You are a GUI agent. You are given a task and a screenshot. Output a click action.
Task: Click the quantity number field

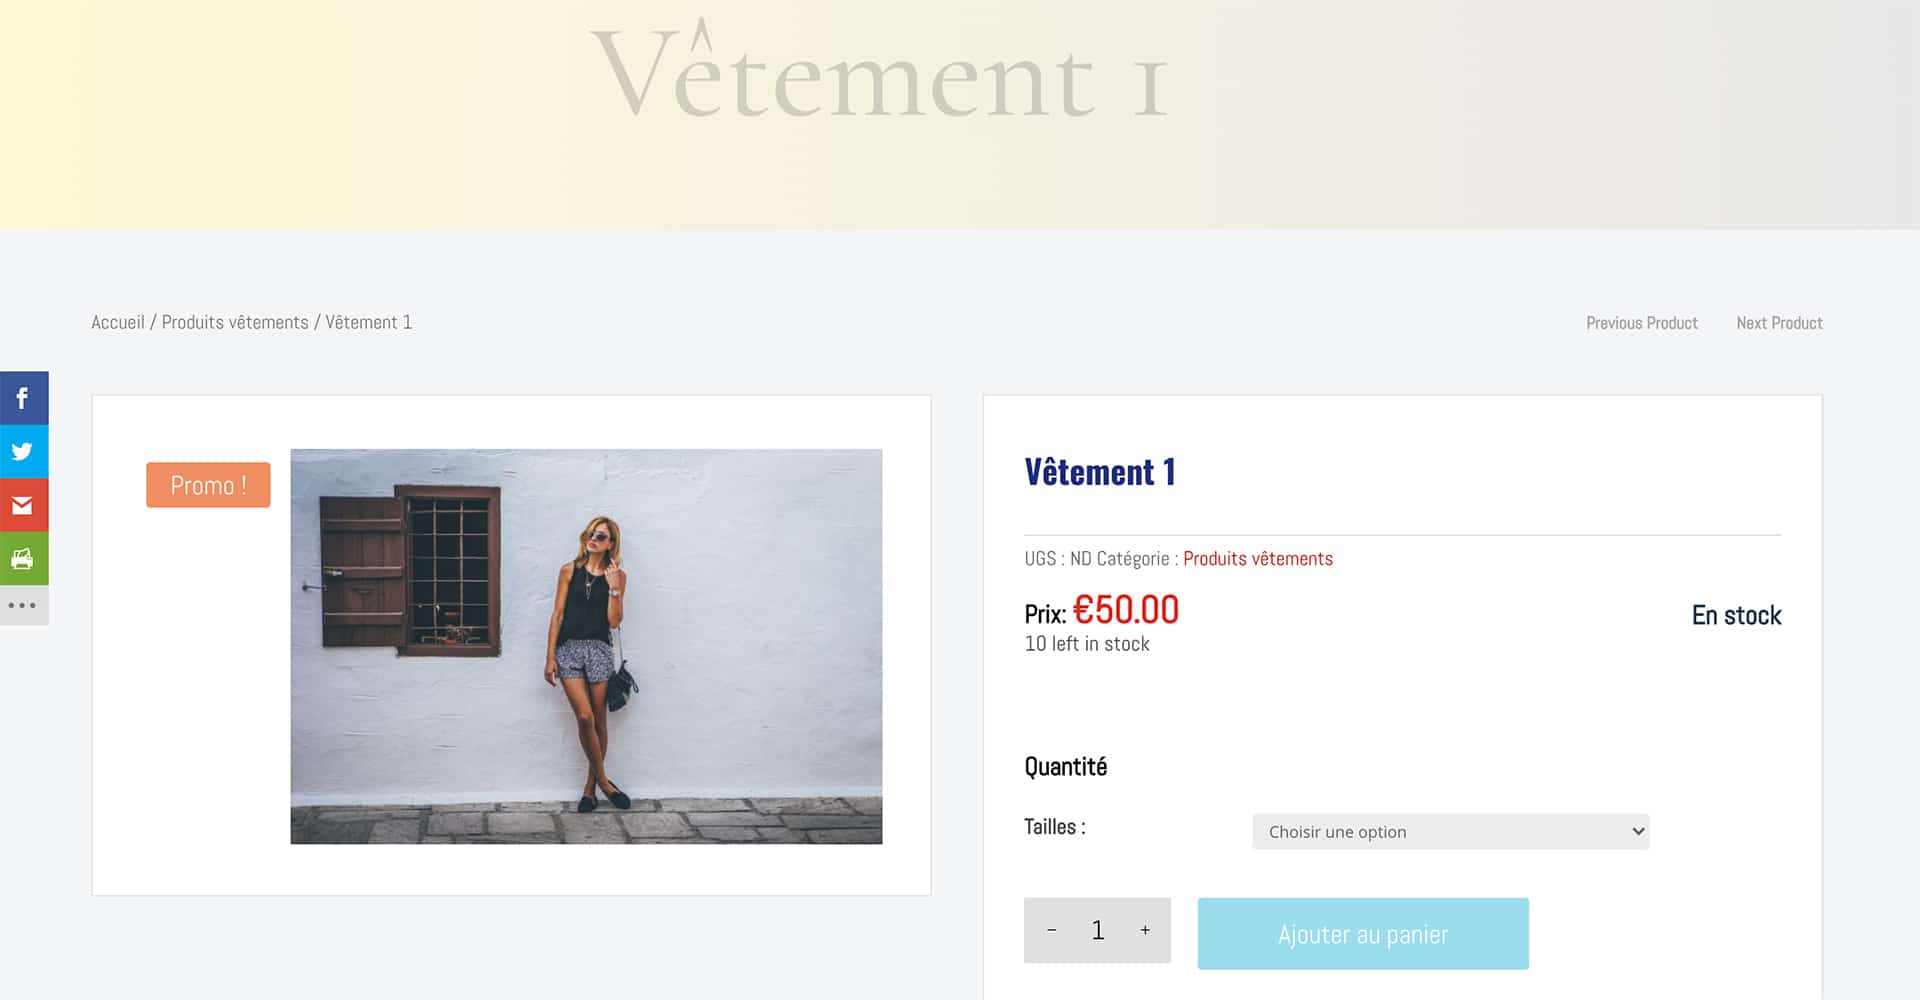(x=1098, y=930)
